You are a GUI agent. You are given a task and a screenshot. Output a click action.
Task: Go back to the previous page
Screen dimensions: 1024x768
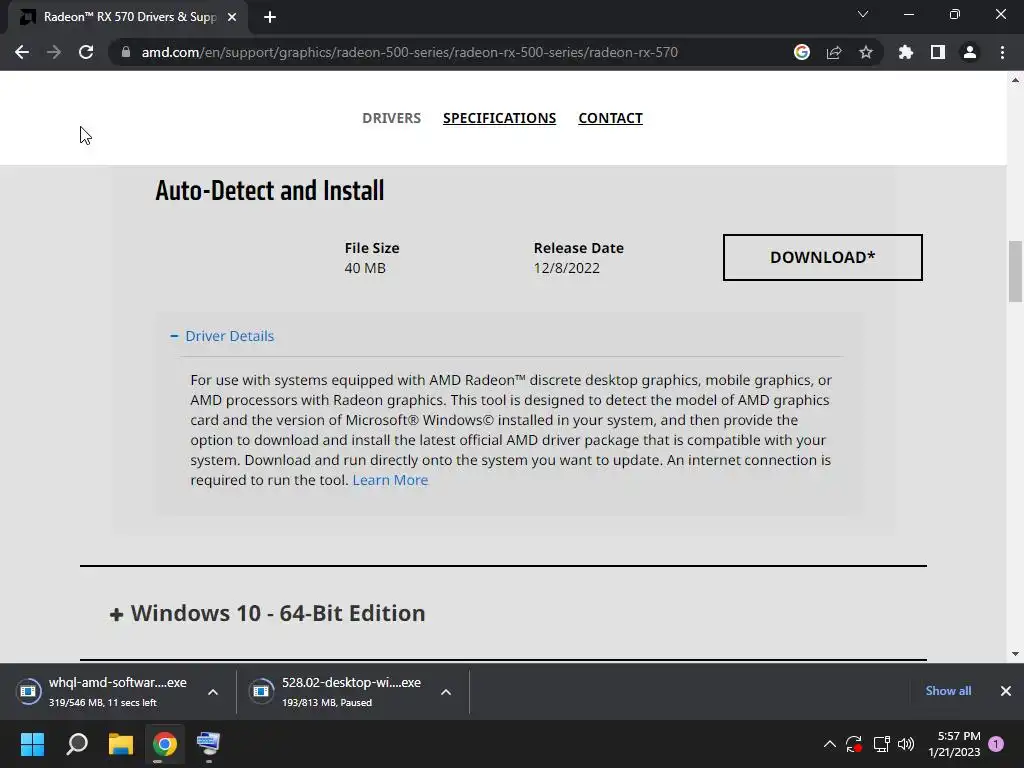(22, 52)
